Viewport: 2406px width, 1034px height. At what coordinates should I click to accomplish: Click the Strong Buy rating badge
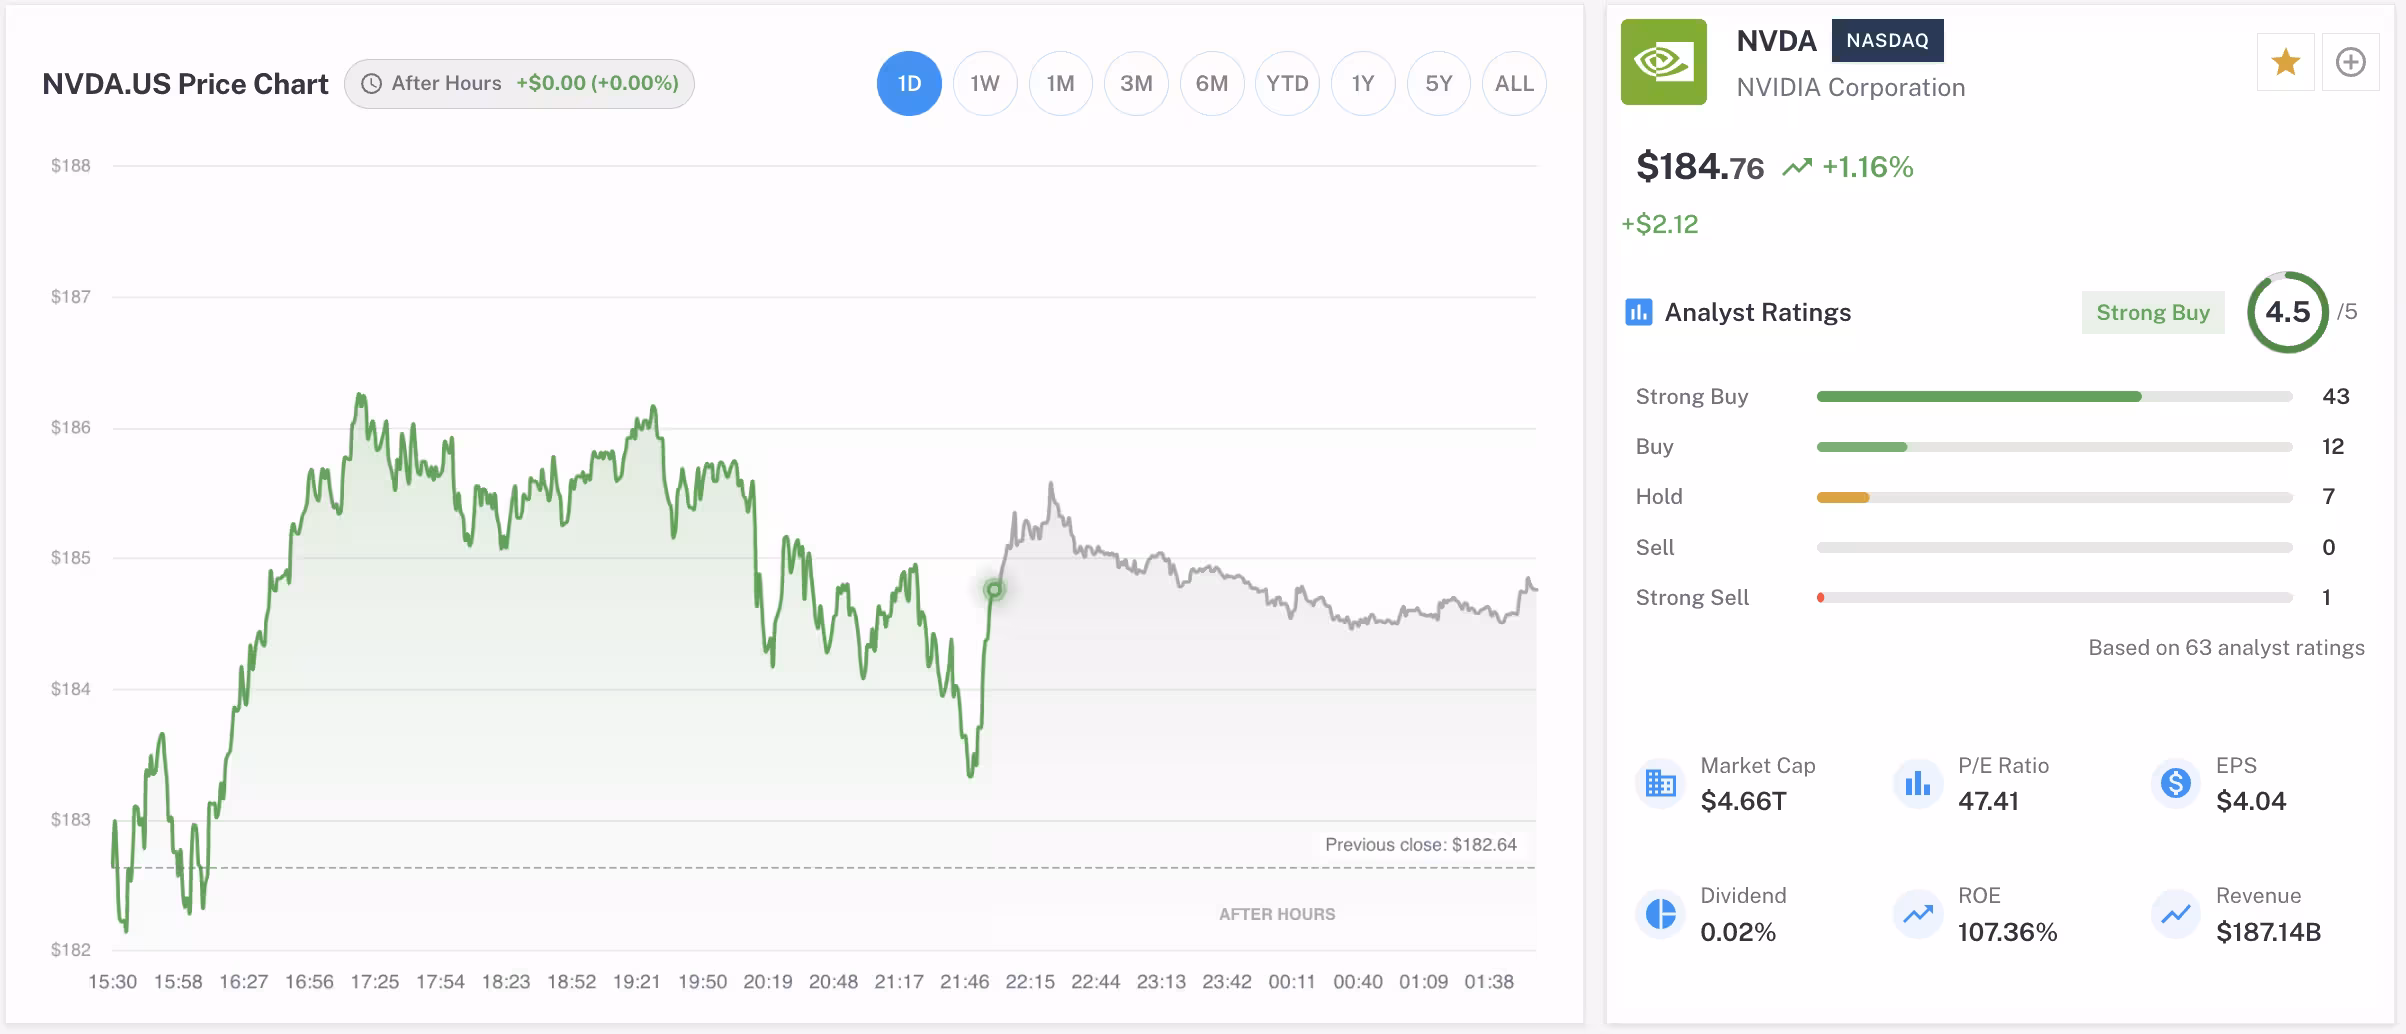coord(2153,312)
